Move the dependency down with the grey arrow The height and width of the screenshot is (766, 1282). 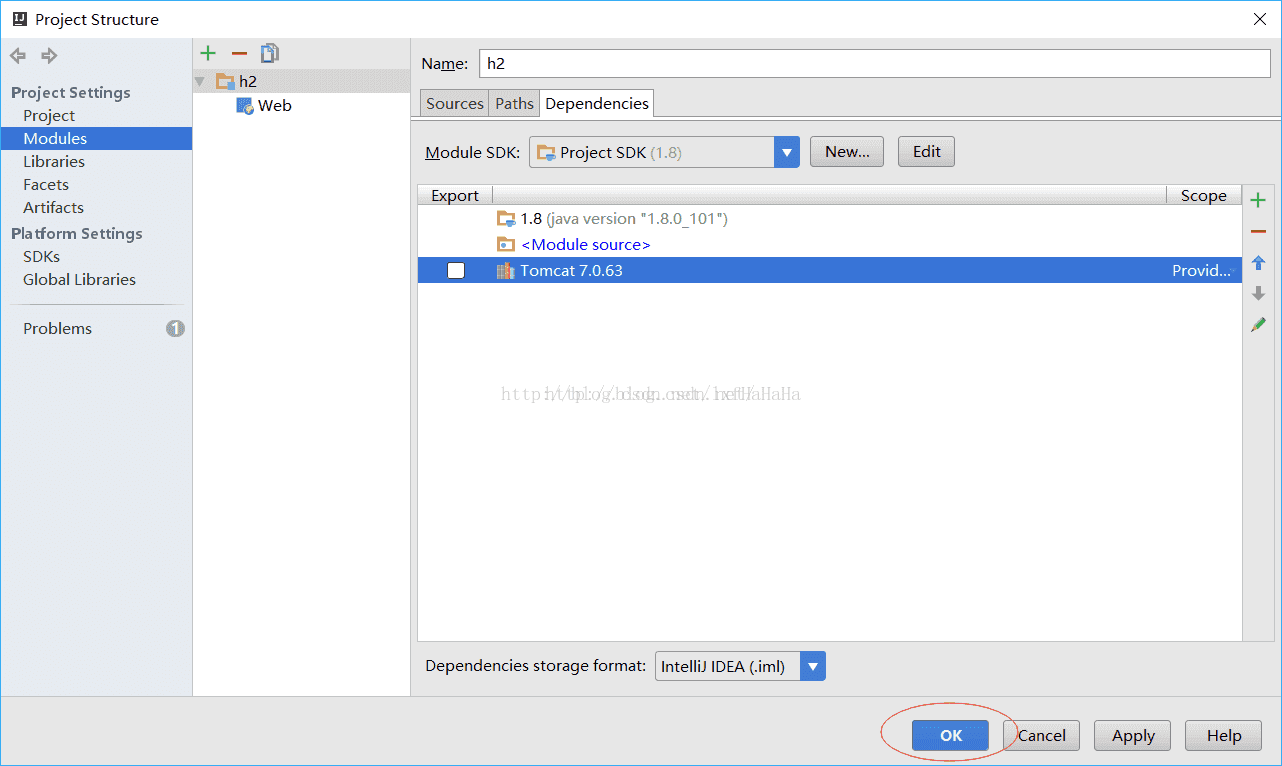(x=1258, y=294)
